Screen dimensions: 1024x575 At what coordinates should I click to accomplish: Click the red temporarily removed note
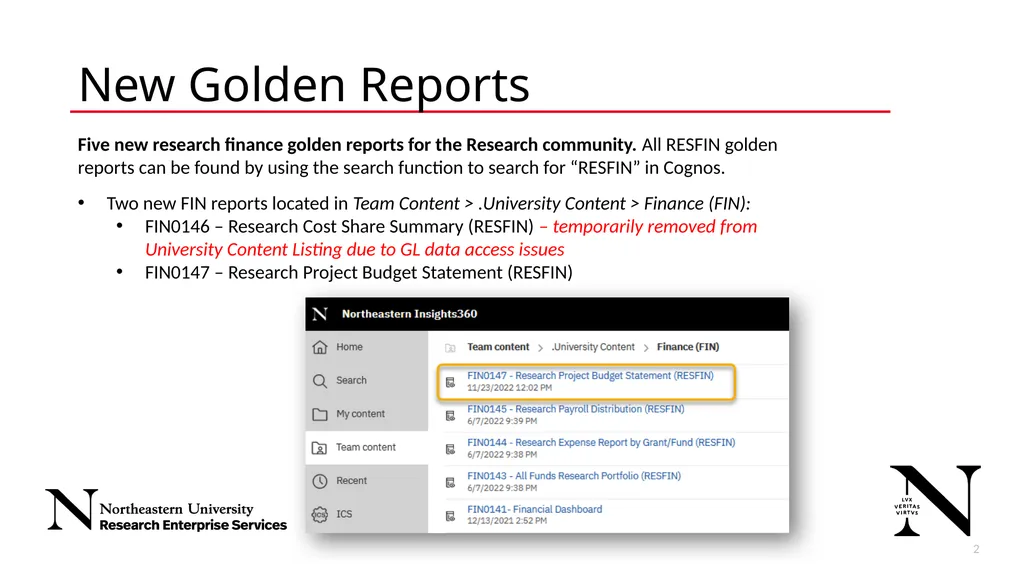451,238
